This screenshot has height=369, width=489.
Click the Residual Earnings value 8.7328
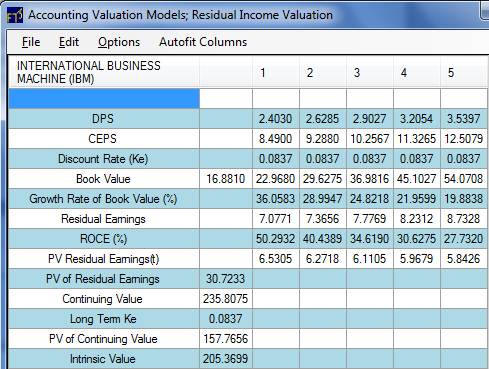click(464, 219)
